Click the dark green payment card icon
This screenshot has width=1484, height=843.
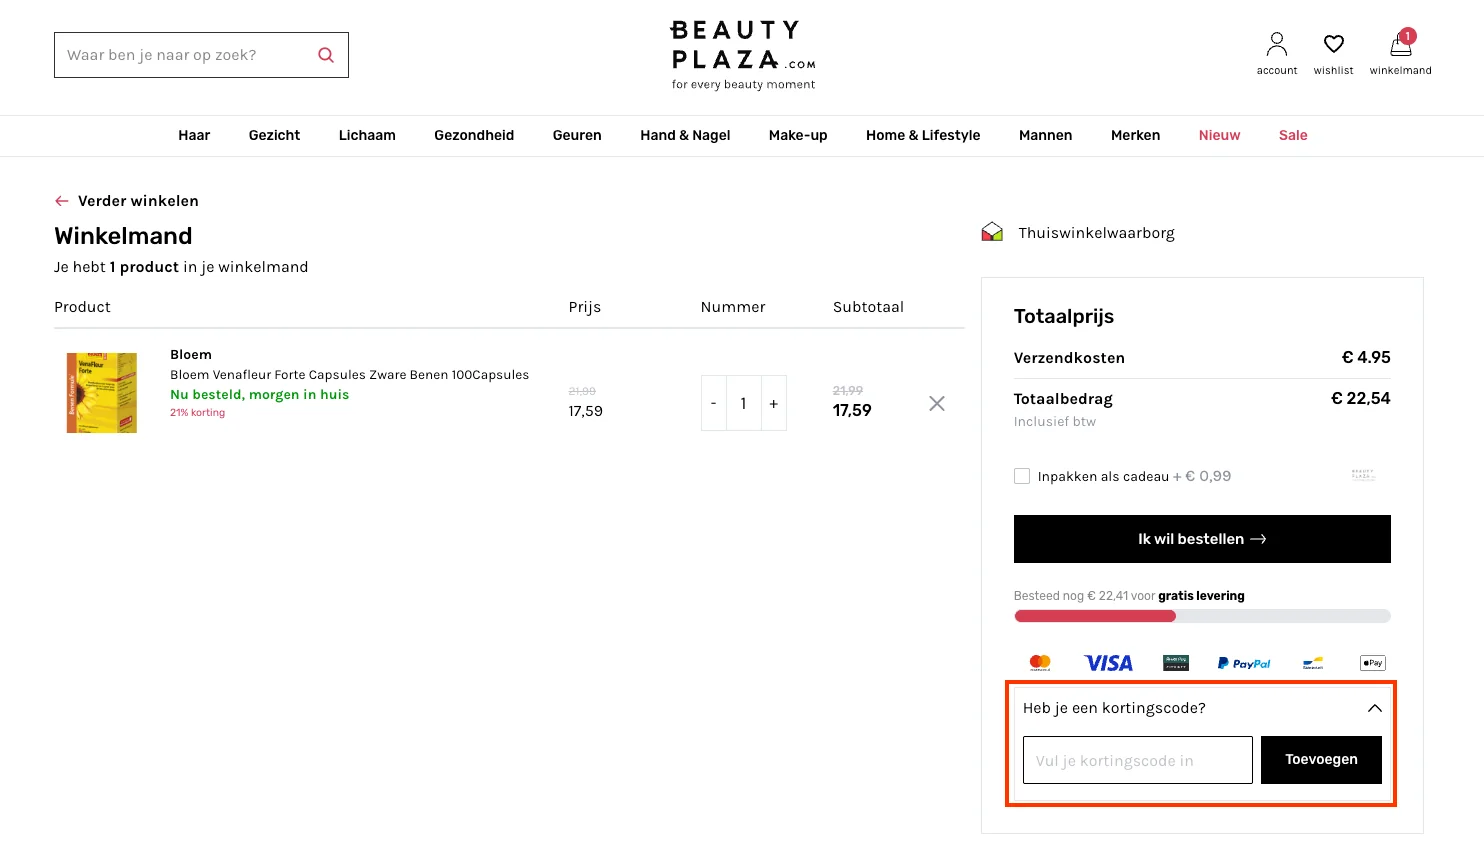pos(1176,662)
